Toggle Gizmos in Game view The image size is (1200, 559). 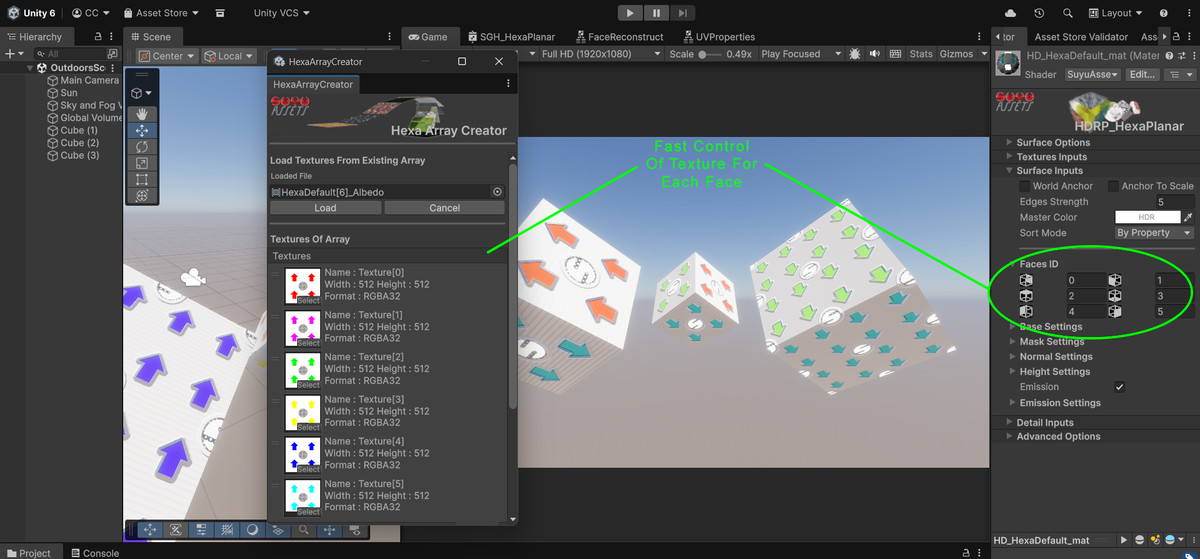pos(956,54)
